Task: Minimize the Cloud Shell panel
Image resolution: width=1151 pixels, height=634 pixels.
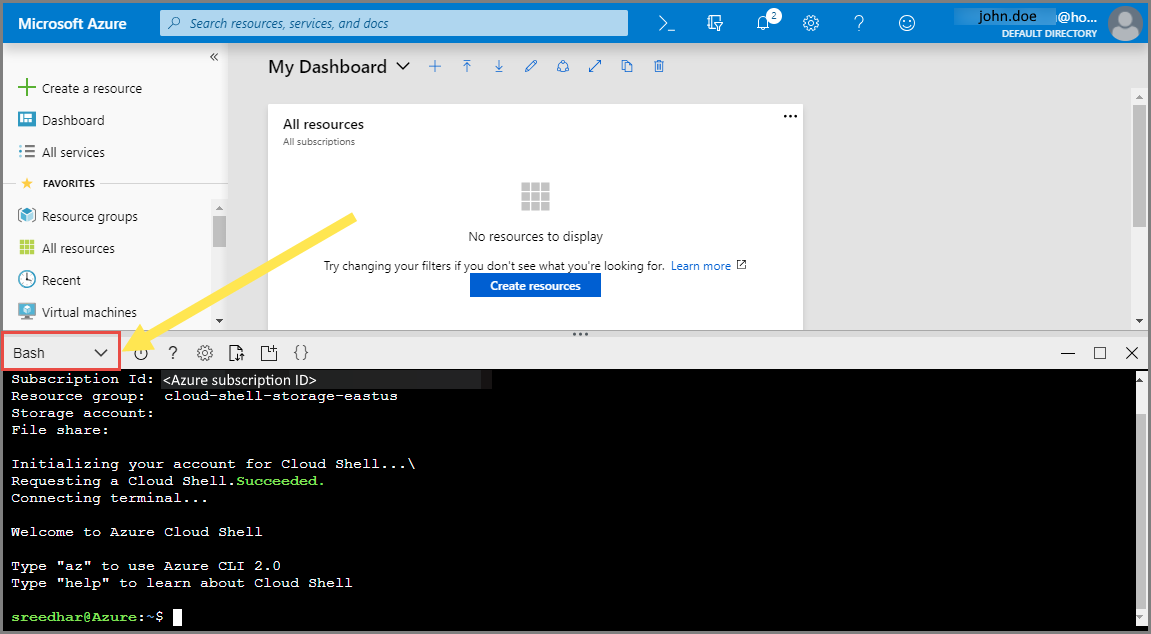Action: point(1068,353)
